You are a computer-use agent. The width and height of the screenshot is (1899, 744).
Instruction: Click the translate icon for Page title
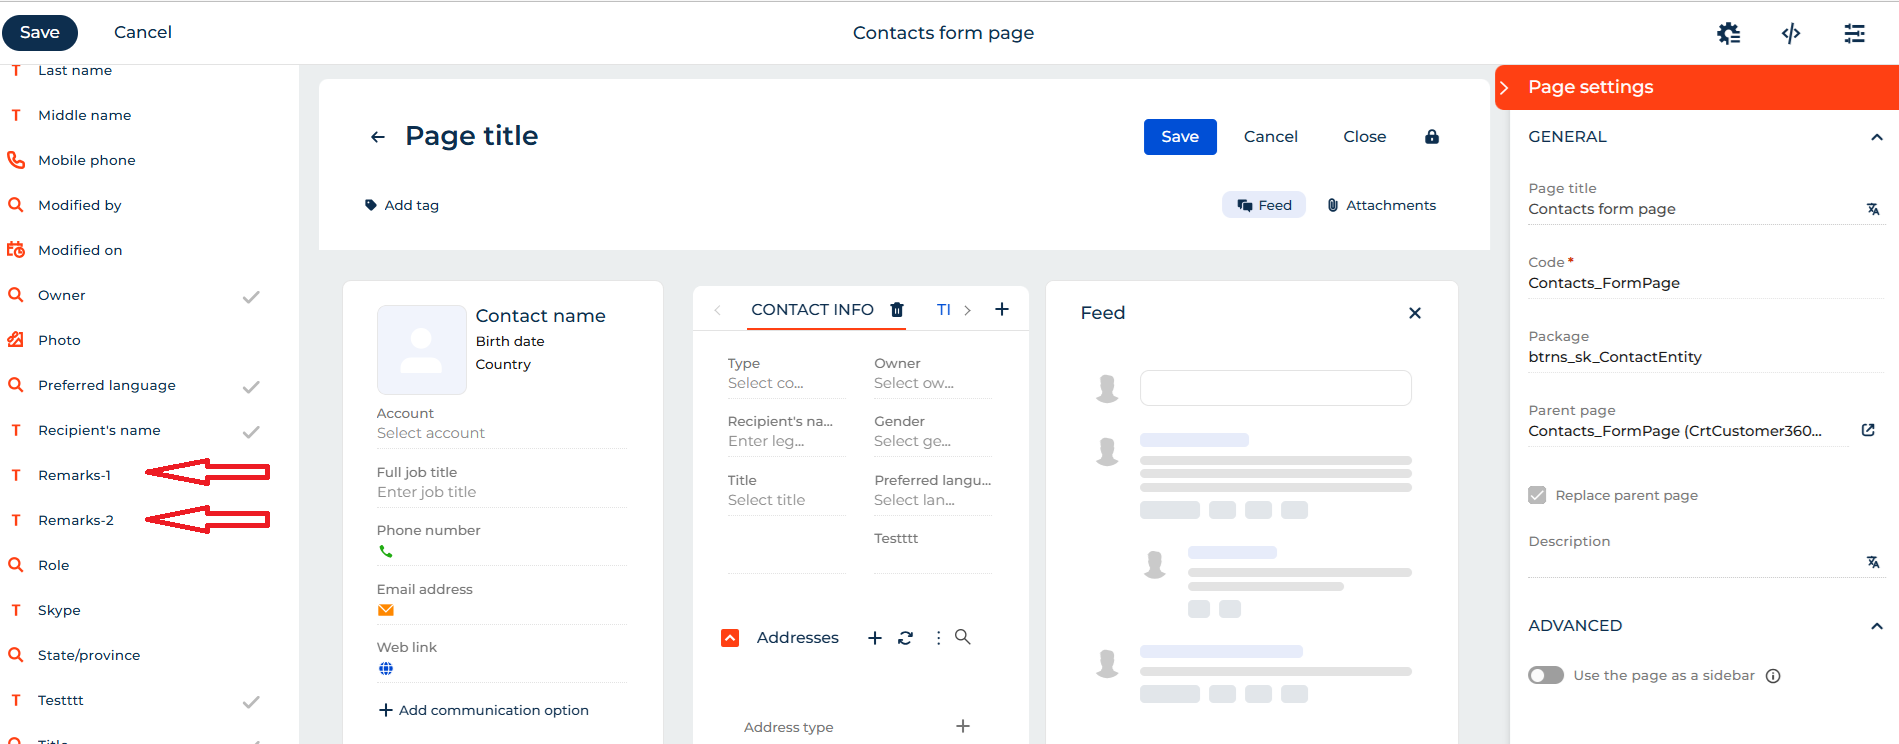click(1873, 209)
